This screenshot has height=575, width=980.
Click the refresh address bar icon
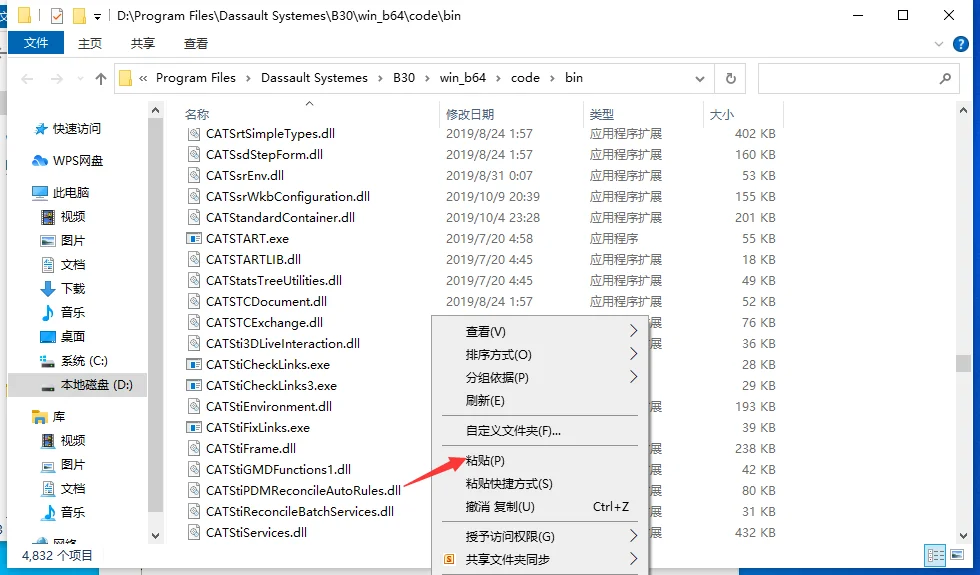click(730, 78)
